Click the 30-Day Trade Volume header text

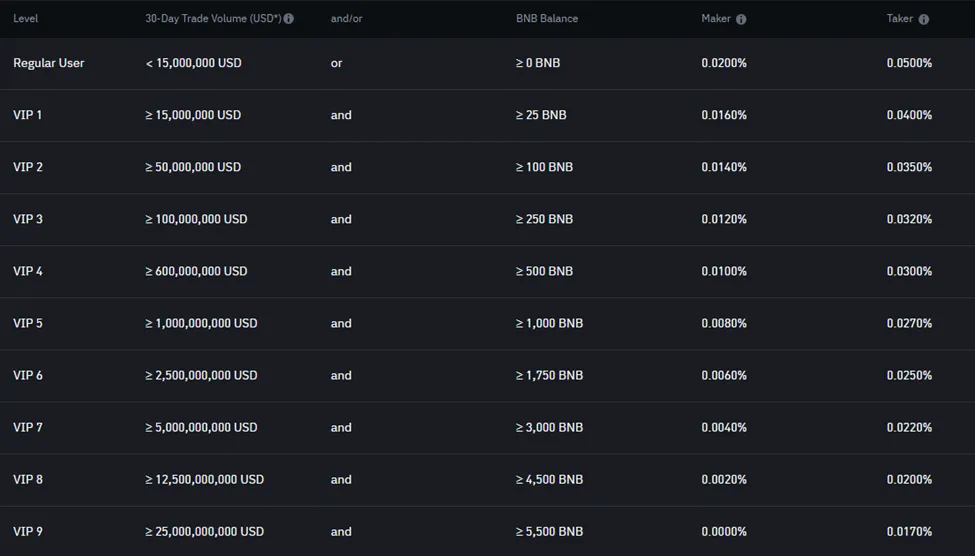[x=213, y=19]
